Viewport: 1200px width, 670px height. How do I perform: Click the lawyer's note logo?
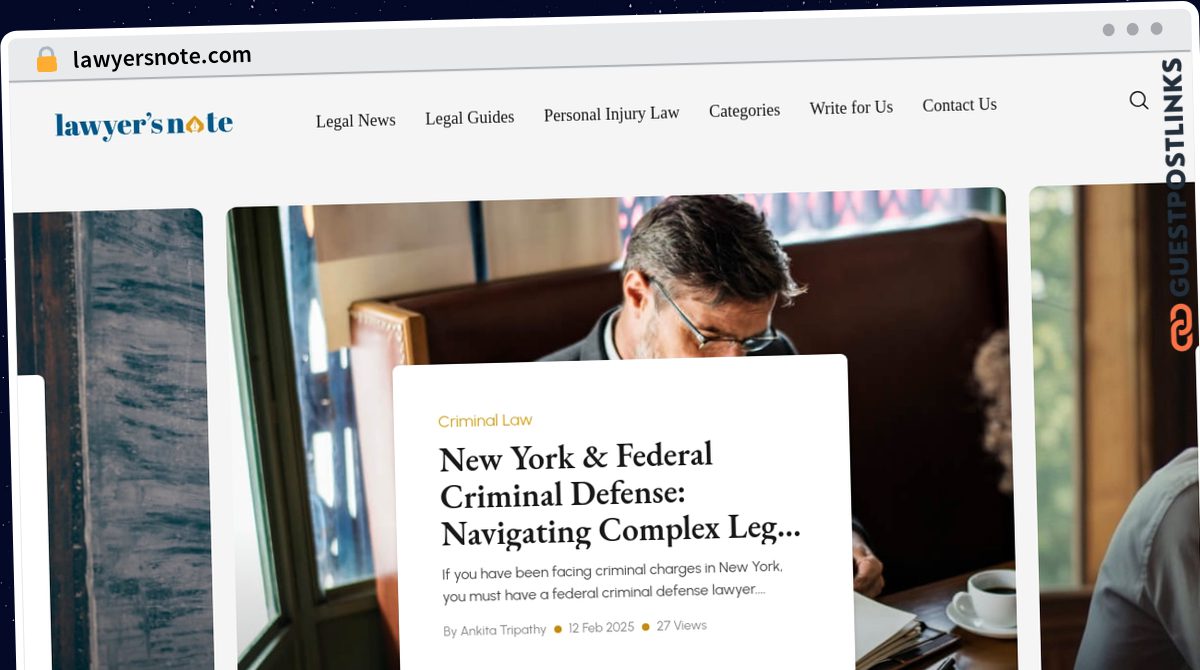pos(144,124)
